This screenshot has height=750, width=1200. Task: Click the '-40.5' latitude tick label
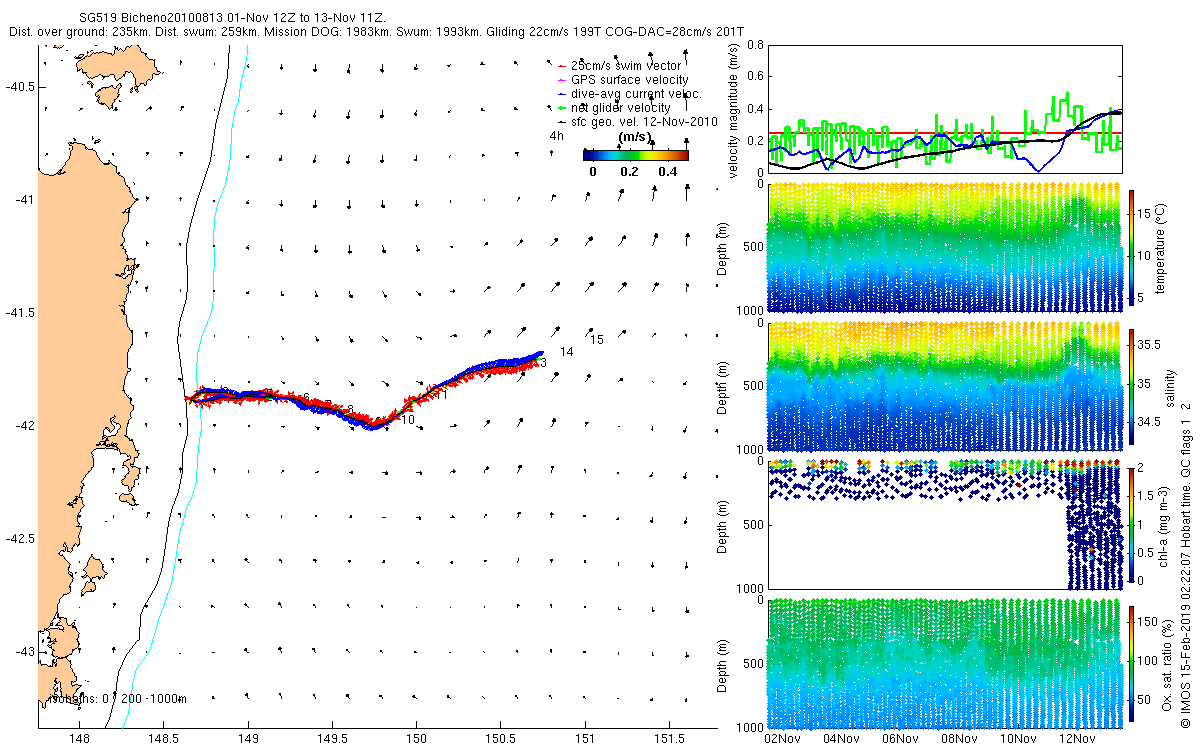19,87
